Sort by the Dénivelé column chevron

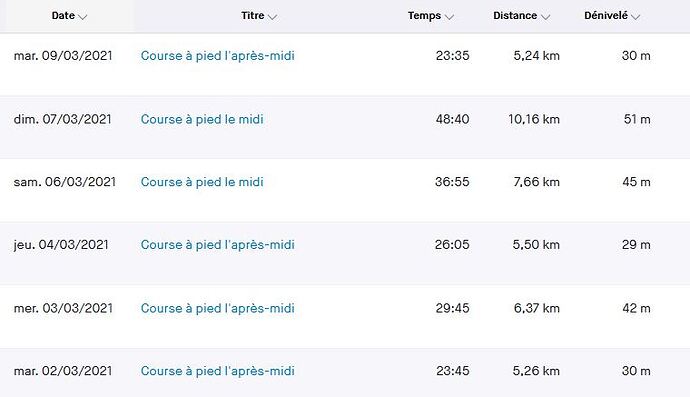point(635,17)
